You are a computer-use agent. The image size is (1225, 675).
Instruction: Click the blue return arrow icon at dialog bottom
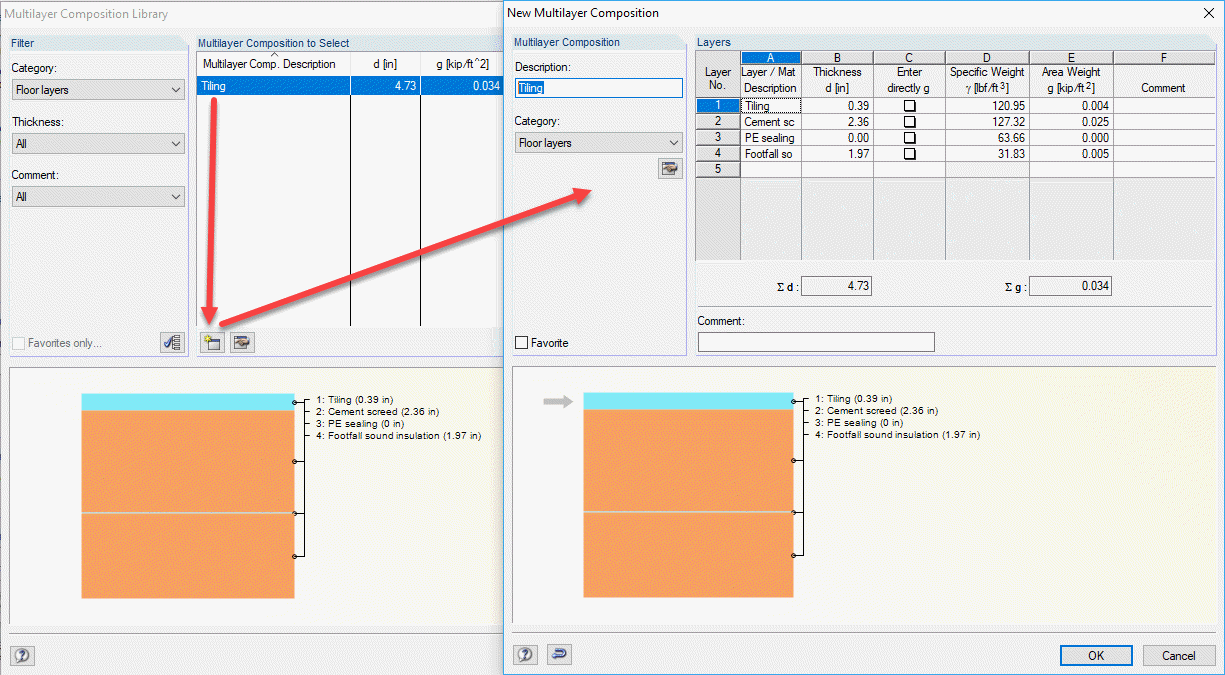[x=558, y=654]
